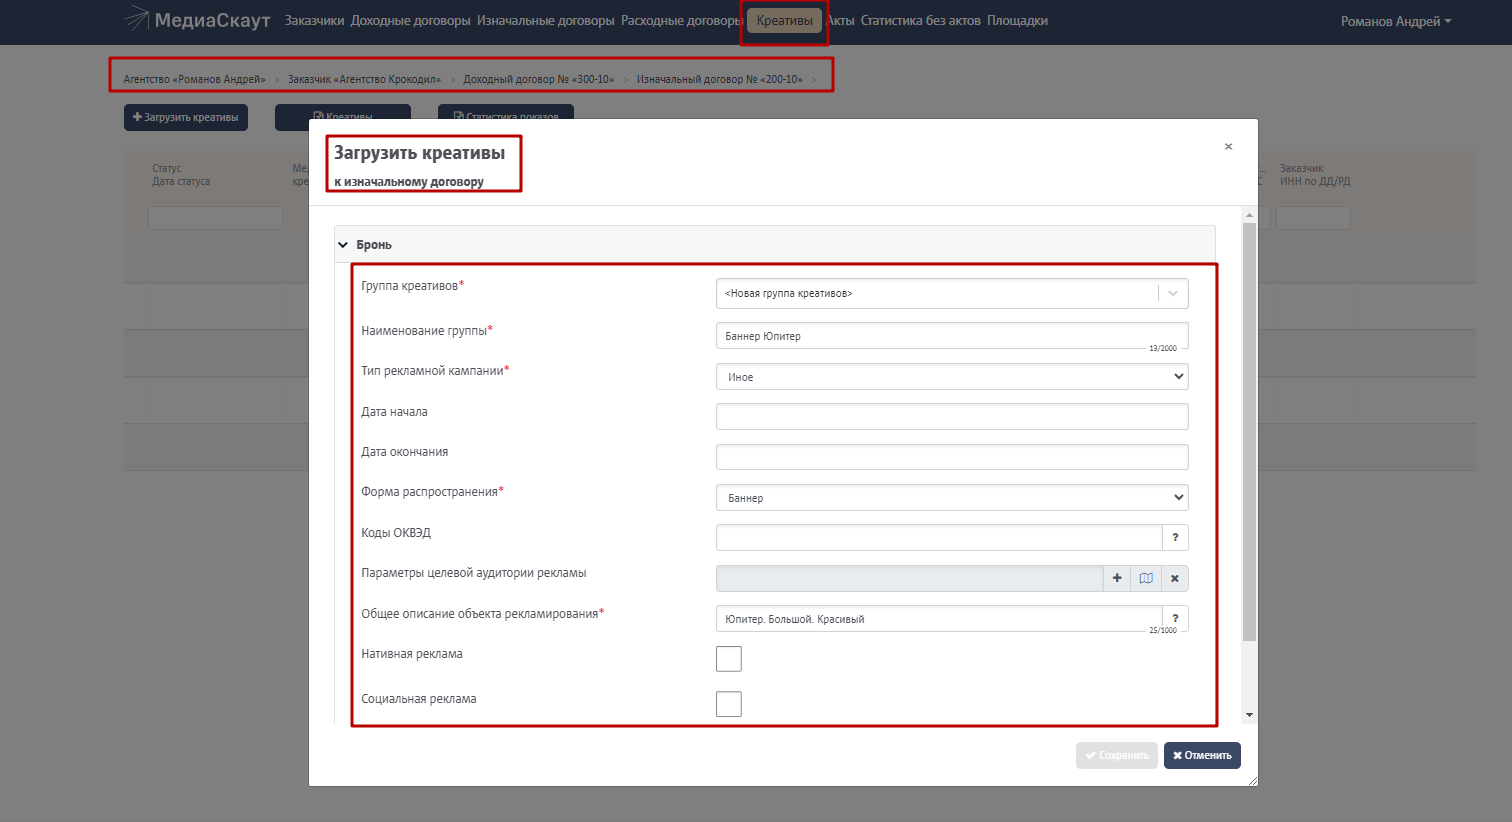Screen dimensions: 1512x822
Task: Click the Отменить button
Action: coord(1202,755)
